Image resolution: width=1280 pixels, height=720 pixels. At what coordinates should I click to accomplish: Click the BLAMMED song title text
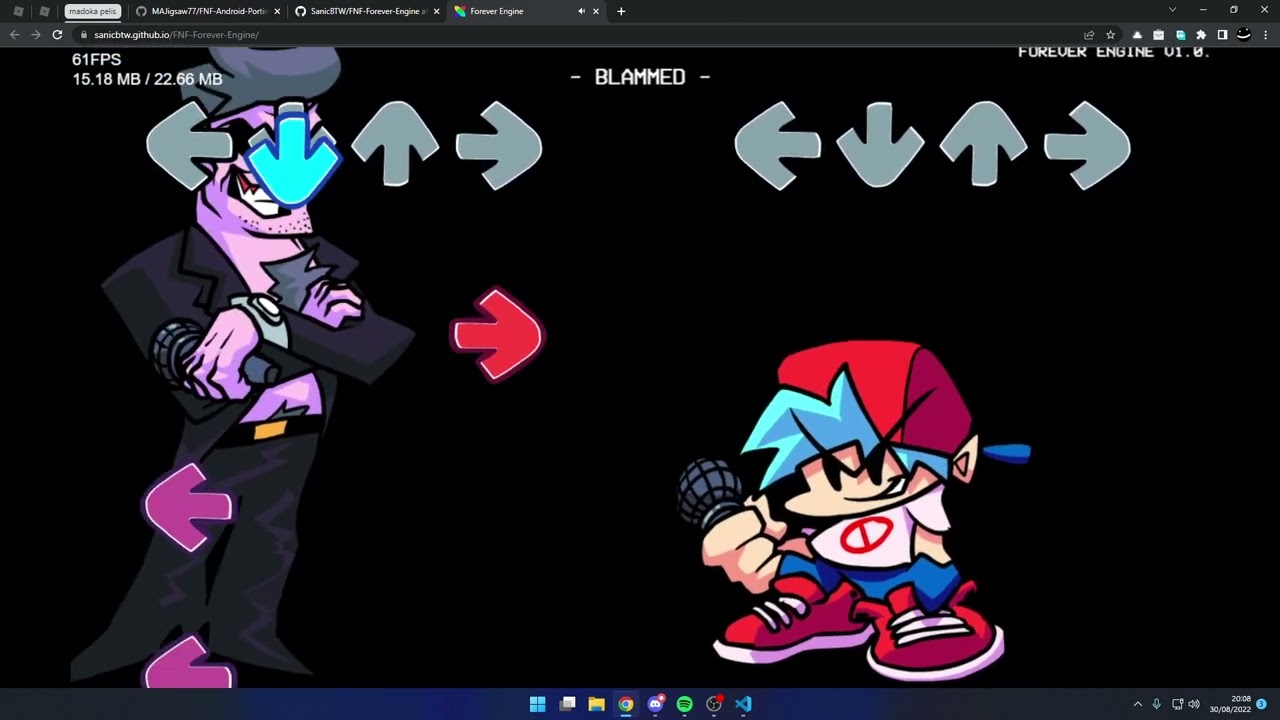pyautogui.click(x=640, y=77)
